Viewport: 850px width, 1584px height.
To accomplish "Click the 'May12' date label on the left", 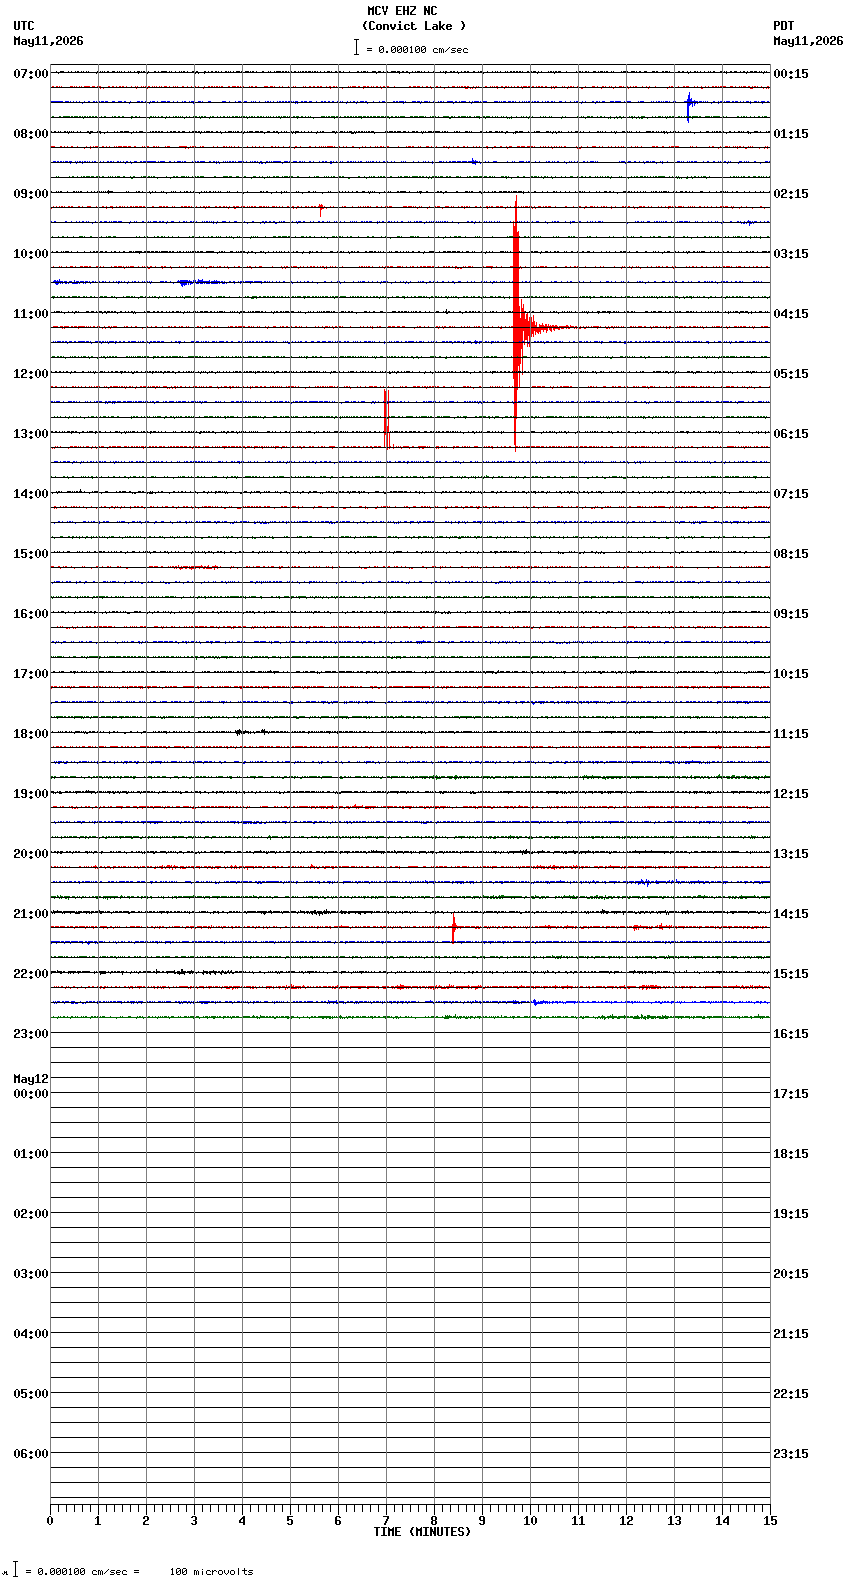I will pos(31,1079).
